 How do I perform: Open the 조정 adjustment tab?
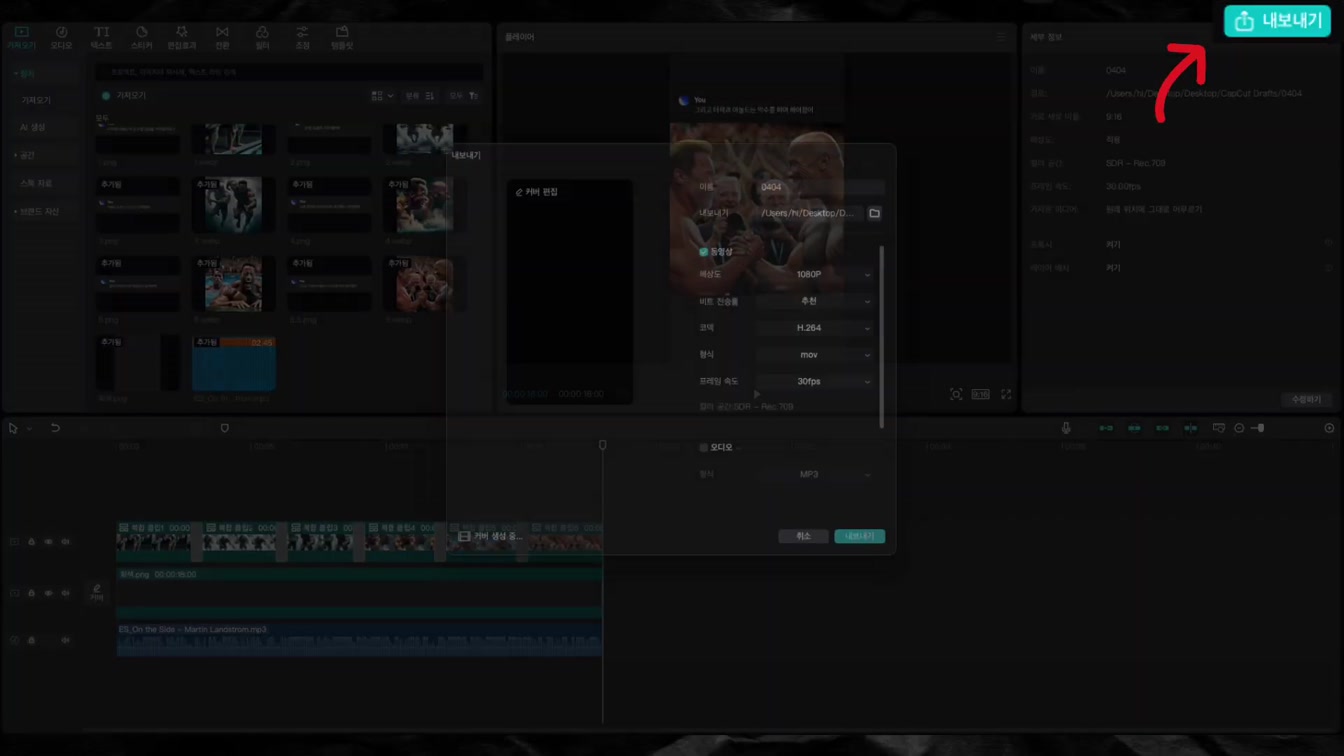point(302,38)
